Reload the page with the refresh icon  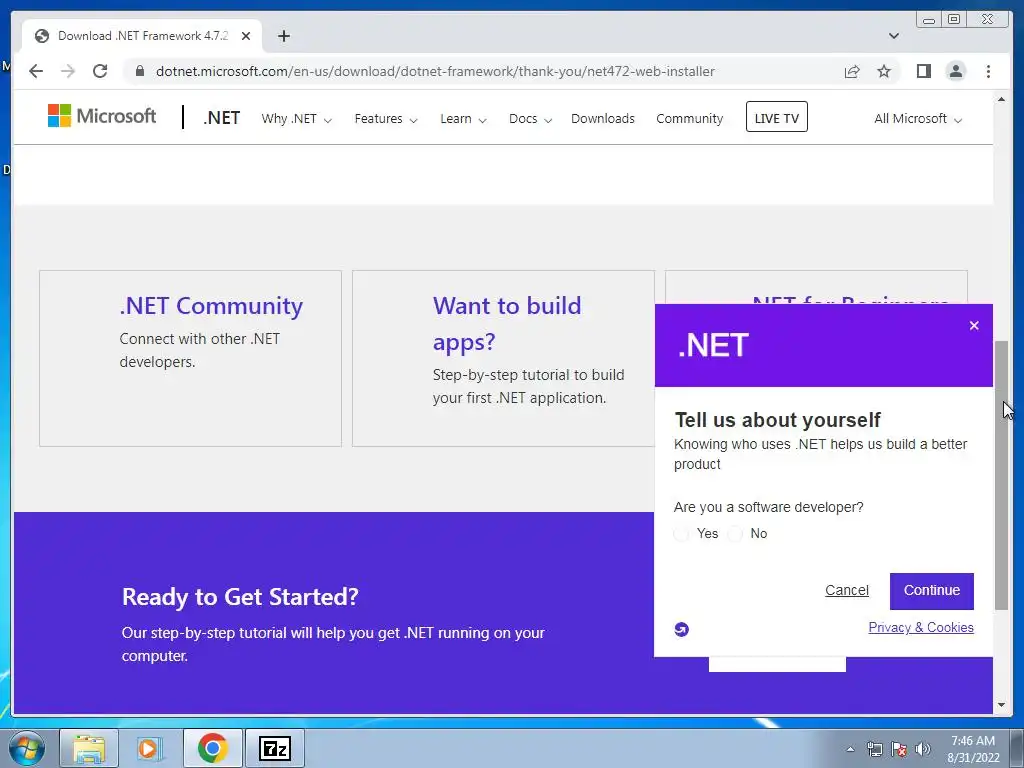(100, 71)
